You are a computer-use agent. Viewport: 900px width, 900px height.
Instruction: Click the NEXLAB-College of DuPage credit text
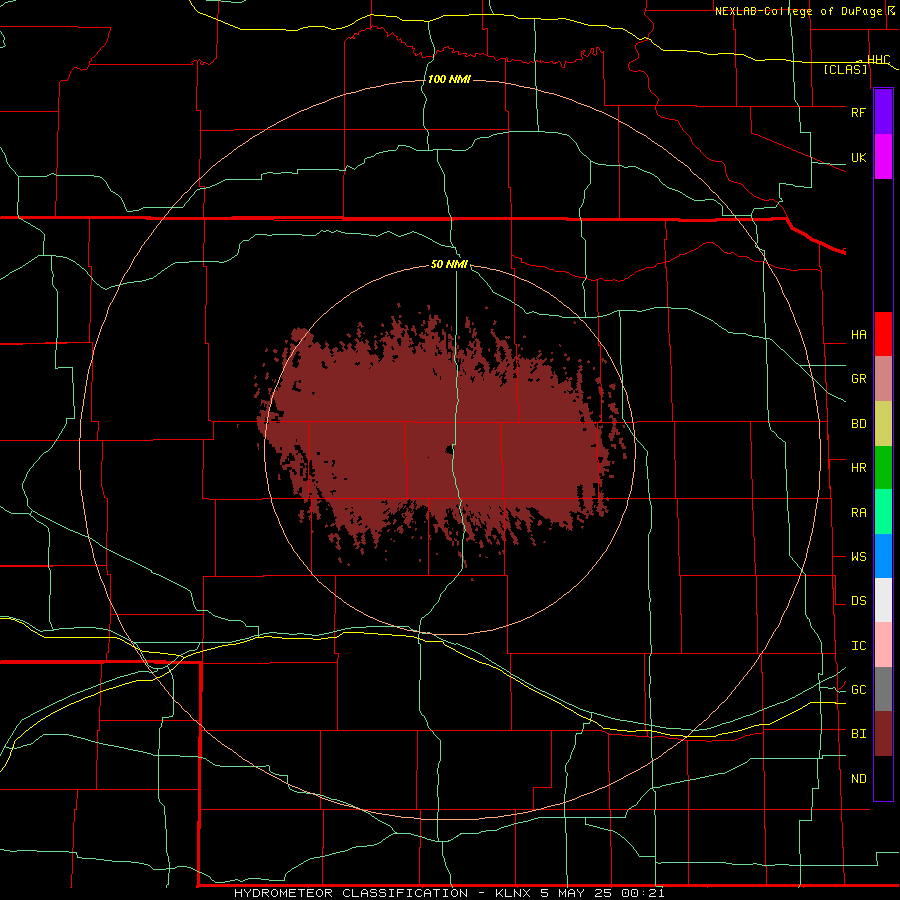798,11
